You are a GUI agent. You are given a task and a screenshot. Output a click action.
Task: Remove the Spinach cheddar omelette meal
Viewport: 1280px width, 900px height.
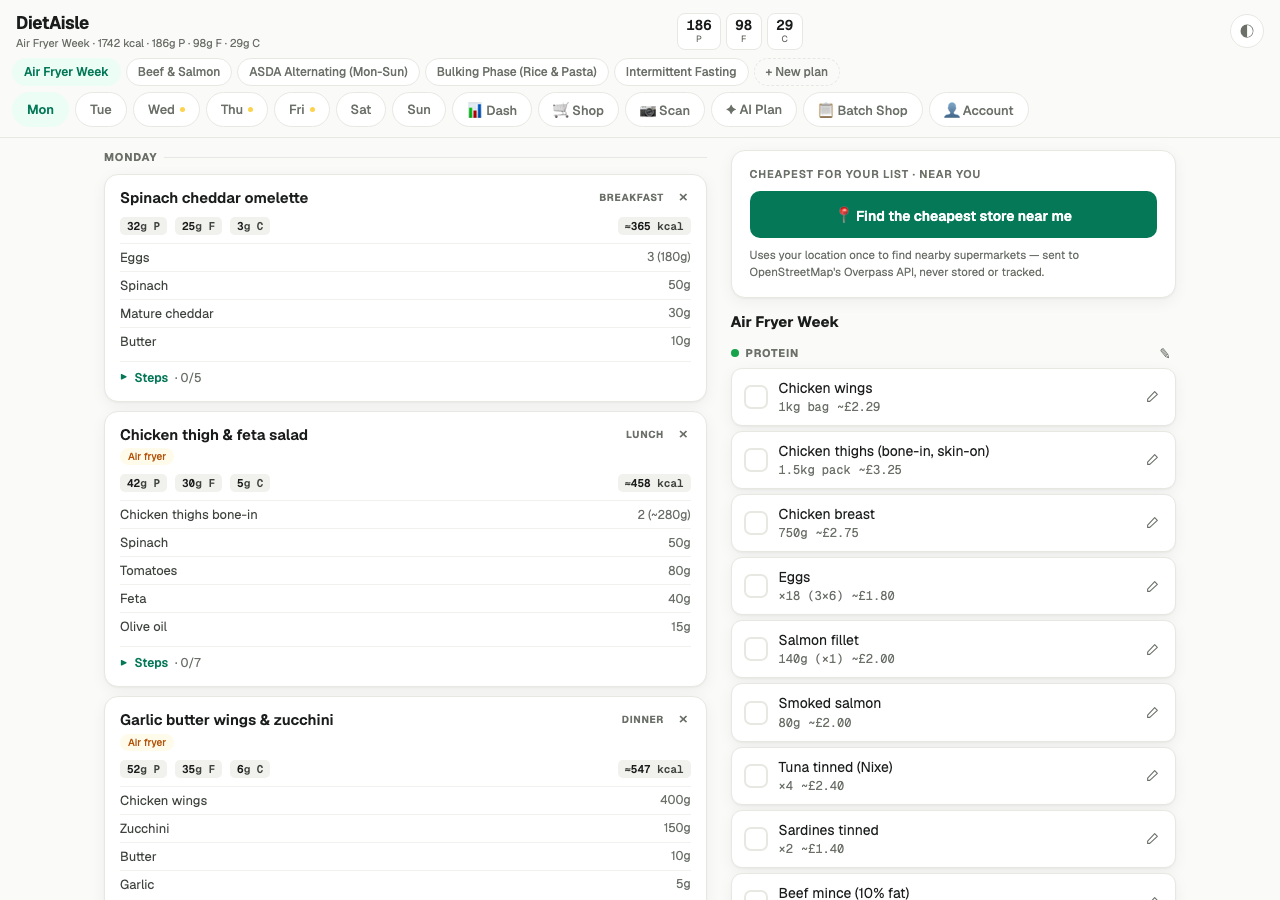(x=683, y=197)
